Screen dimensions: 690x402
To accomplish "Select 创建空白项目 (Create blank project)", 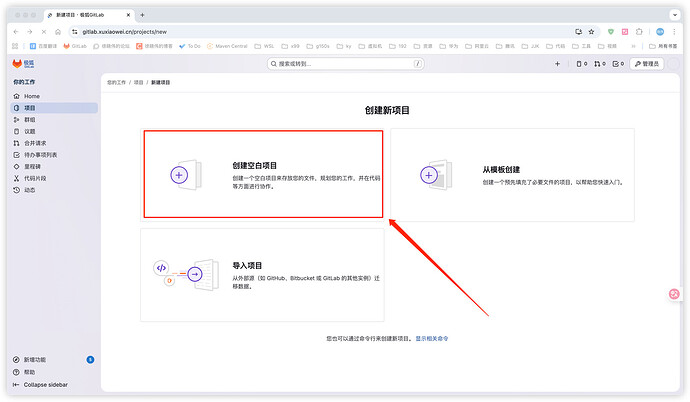I will point(263,173).
